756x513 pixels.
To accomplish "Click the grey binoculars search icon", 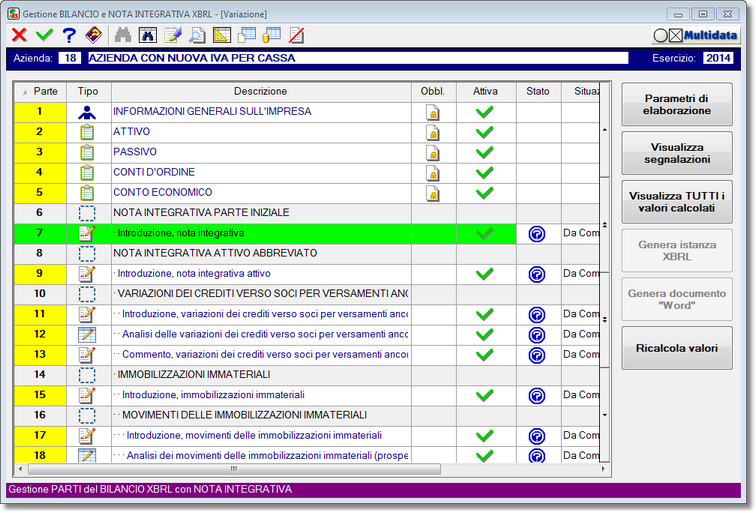I will tap(123, 35).
